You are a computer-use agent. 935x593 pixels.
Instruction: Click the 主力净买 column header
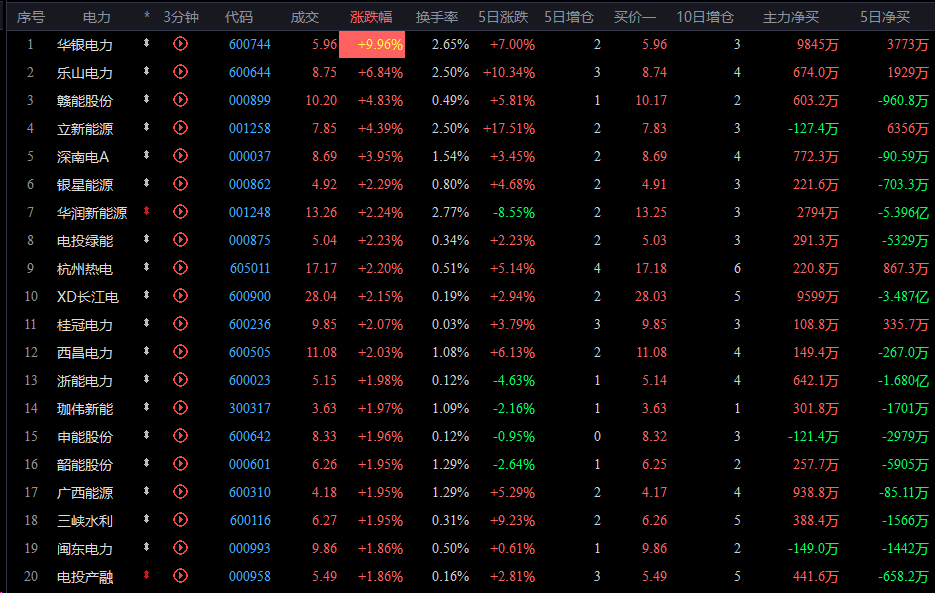click(791, 17)
